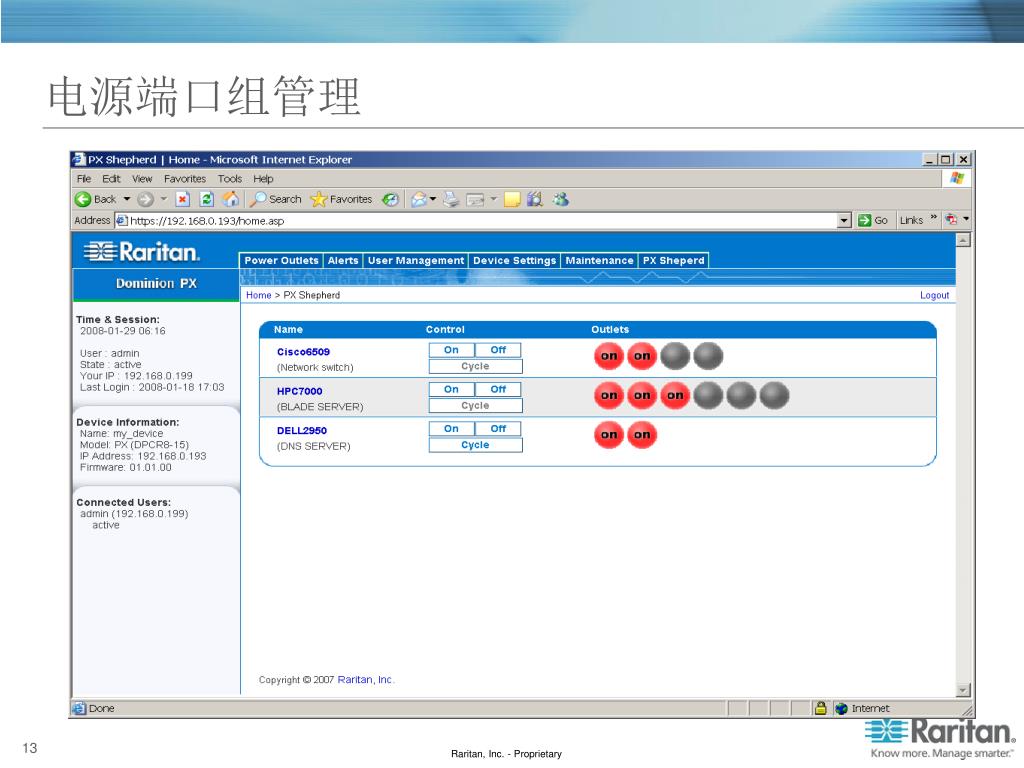Cycle power for HPC7000 group

tap(475, 406)
